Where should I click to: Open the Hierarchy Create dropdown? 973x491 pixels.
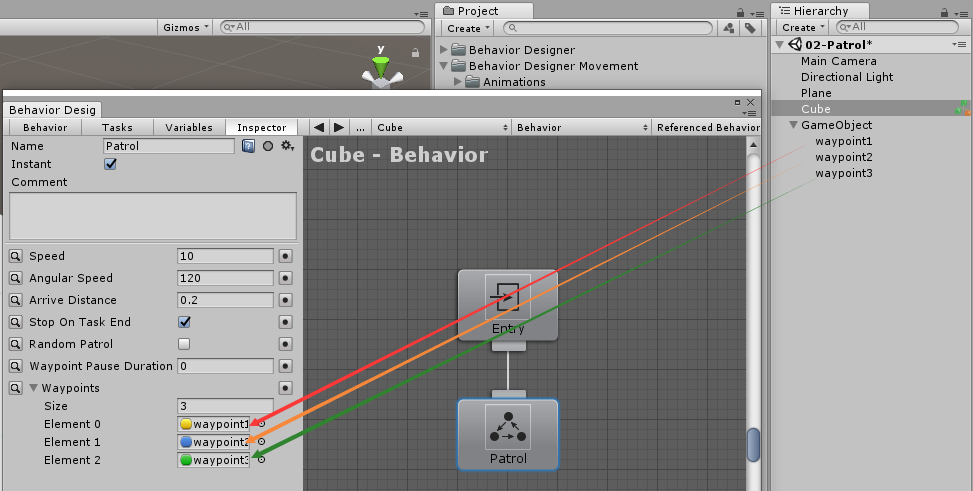tap(804, 28)
